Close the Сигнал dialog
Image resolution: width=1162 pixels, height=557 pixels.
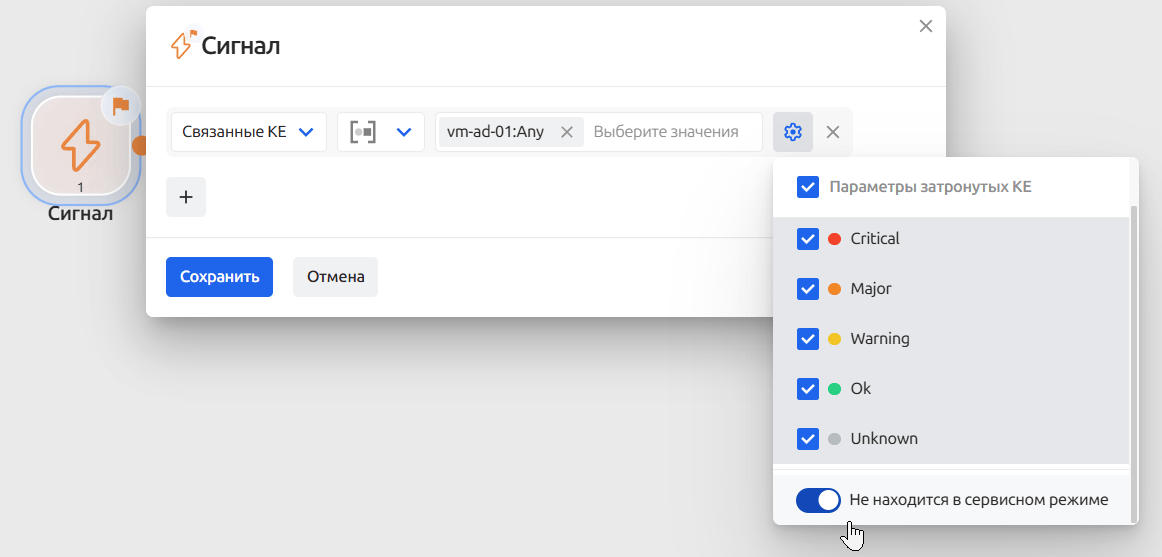click(926, 26)
